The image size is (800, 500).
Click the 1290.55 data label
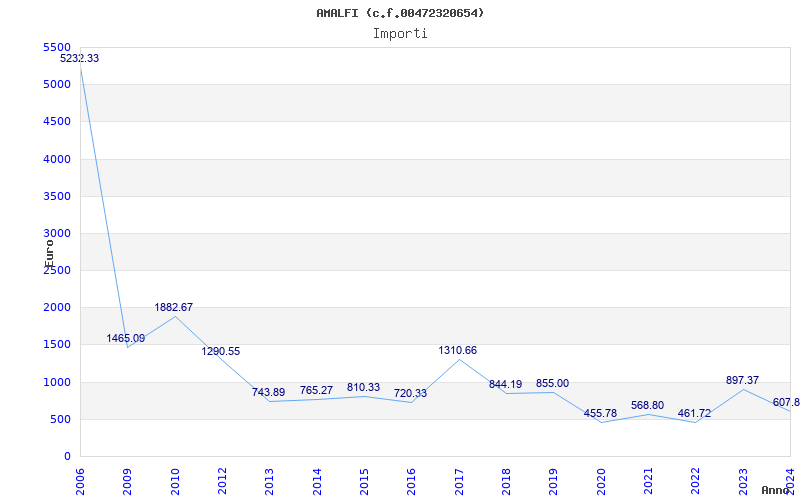(x=221, y=351)
